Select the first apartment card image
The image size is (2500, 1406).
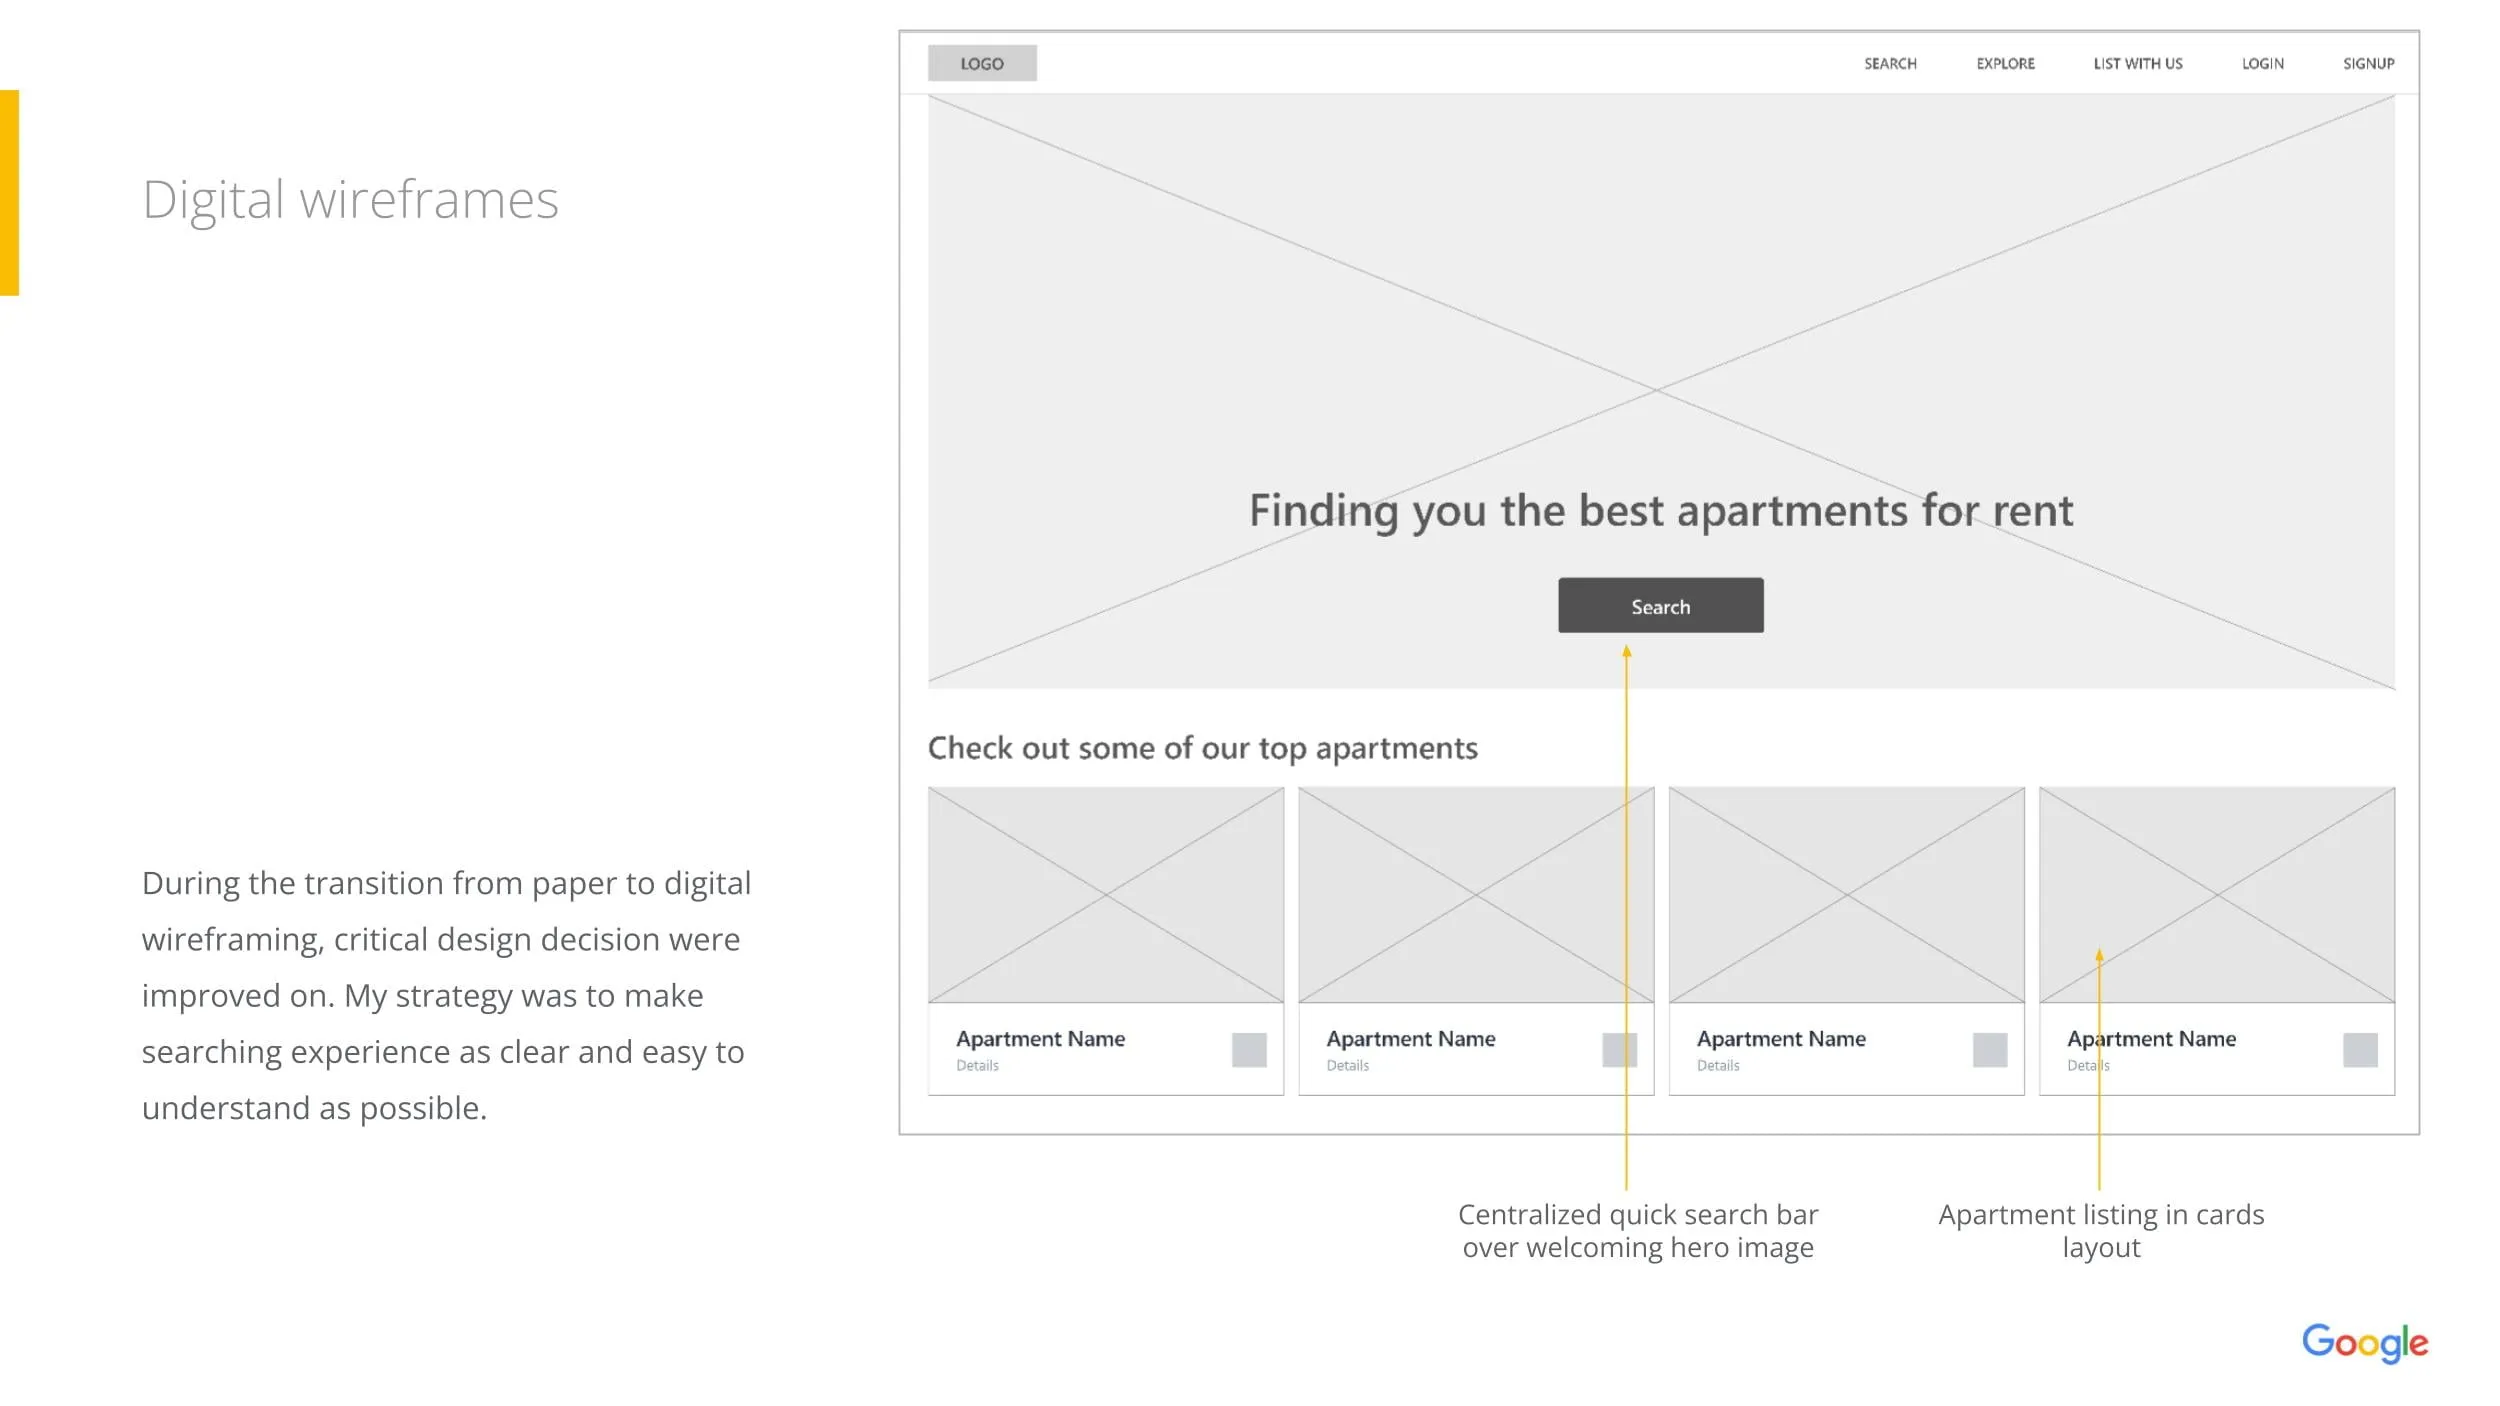point(1105,894)
